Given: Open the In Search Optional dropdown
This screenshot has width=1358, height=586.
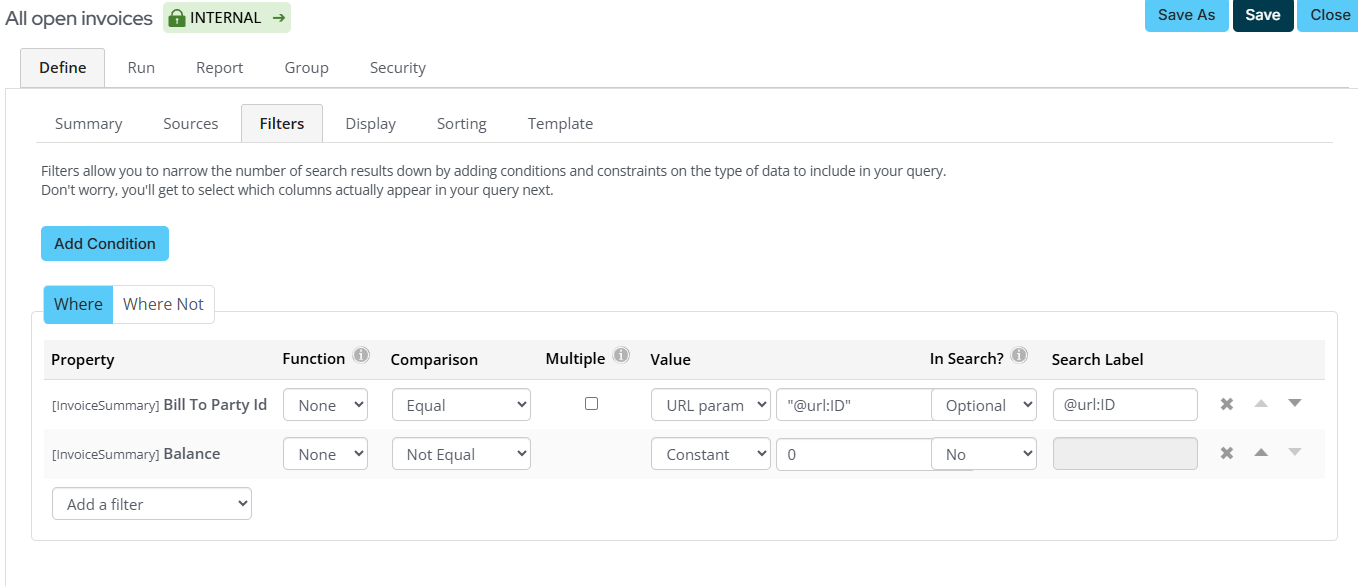Looking at the screenshot, I should point(984,405).
